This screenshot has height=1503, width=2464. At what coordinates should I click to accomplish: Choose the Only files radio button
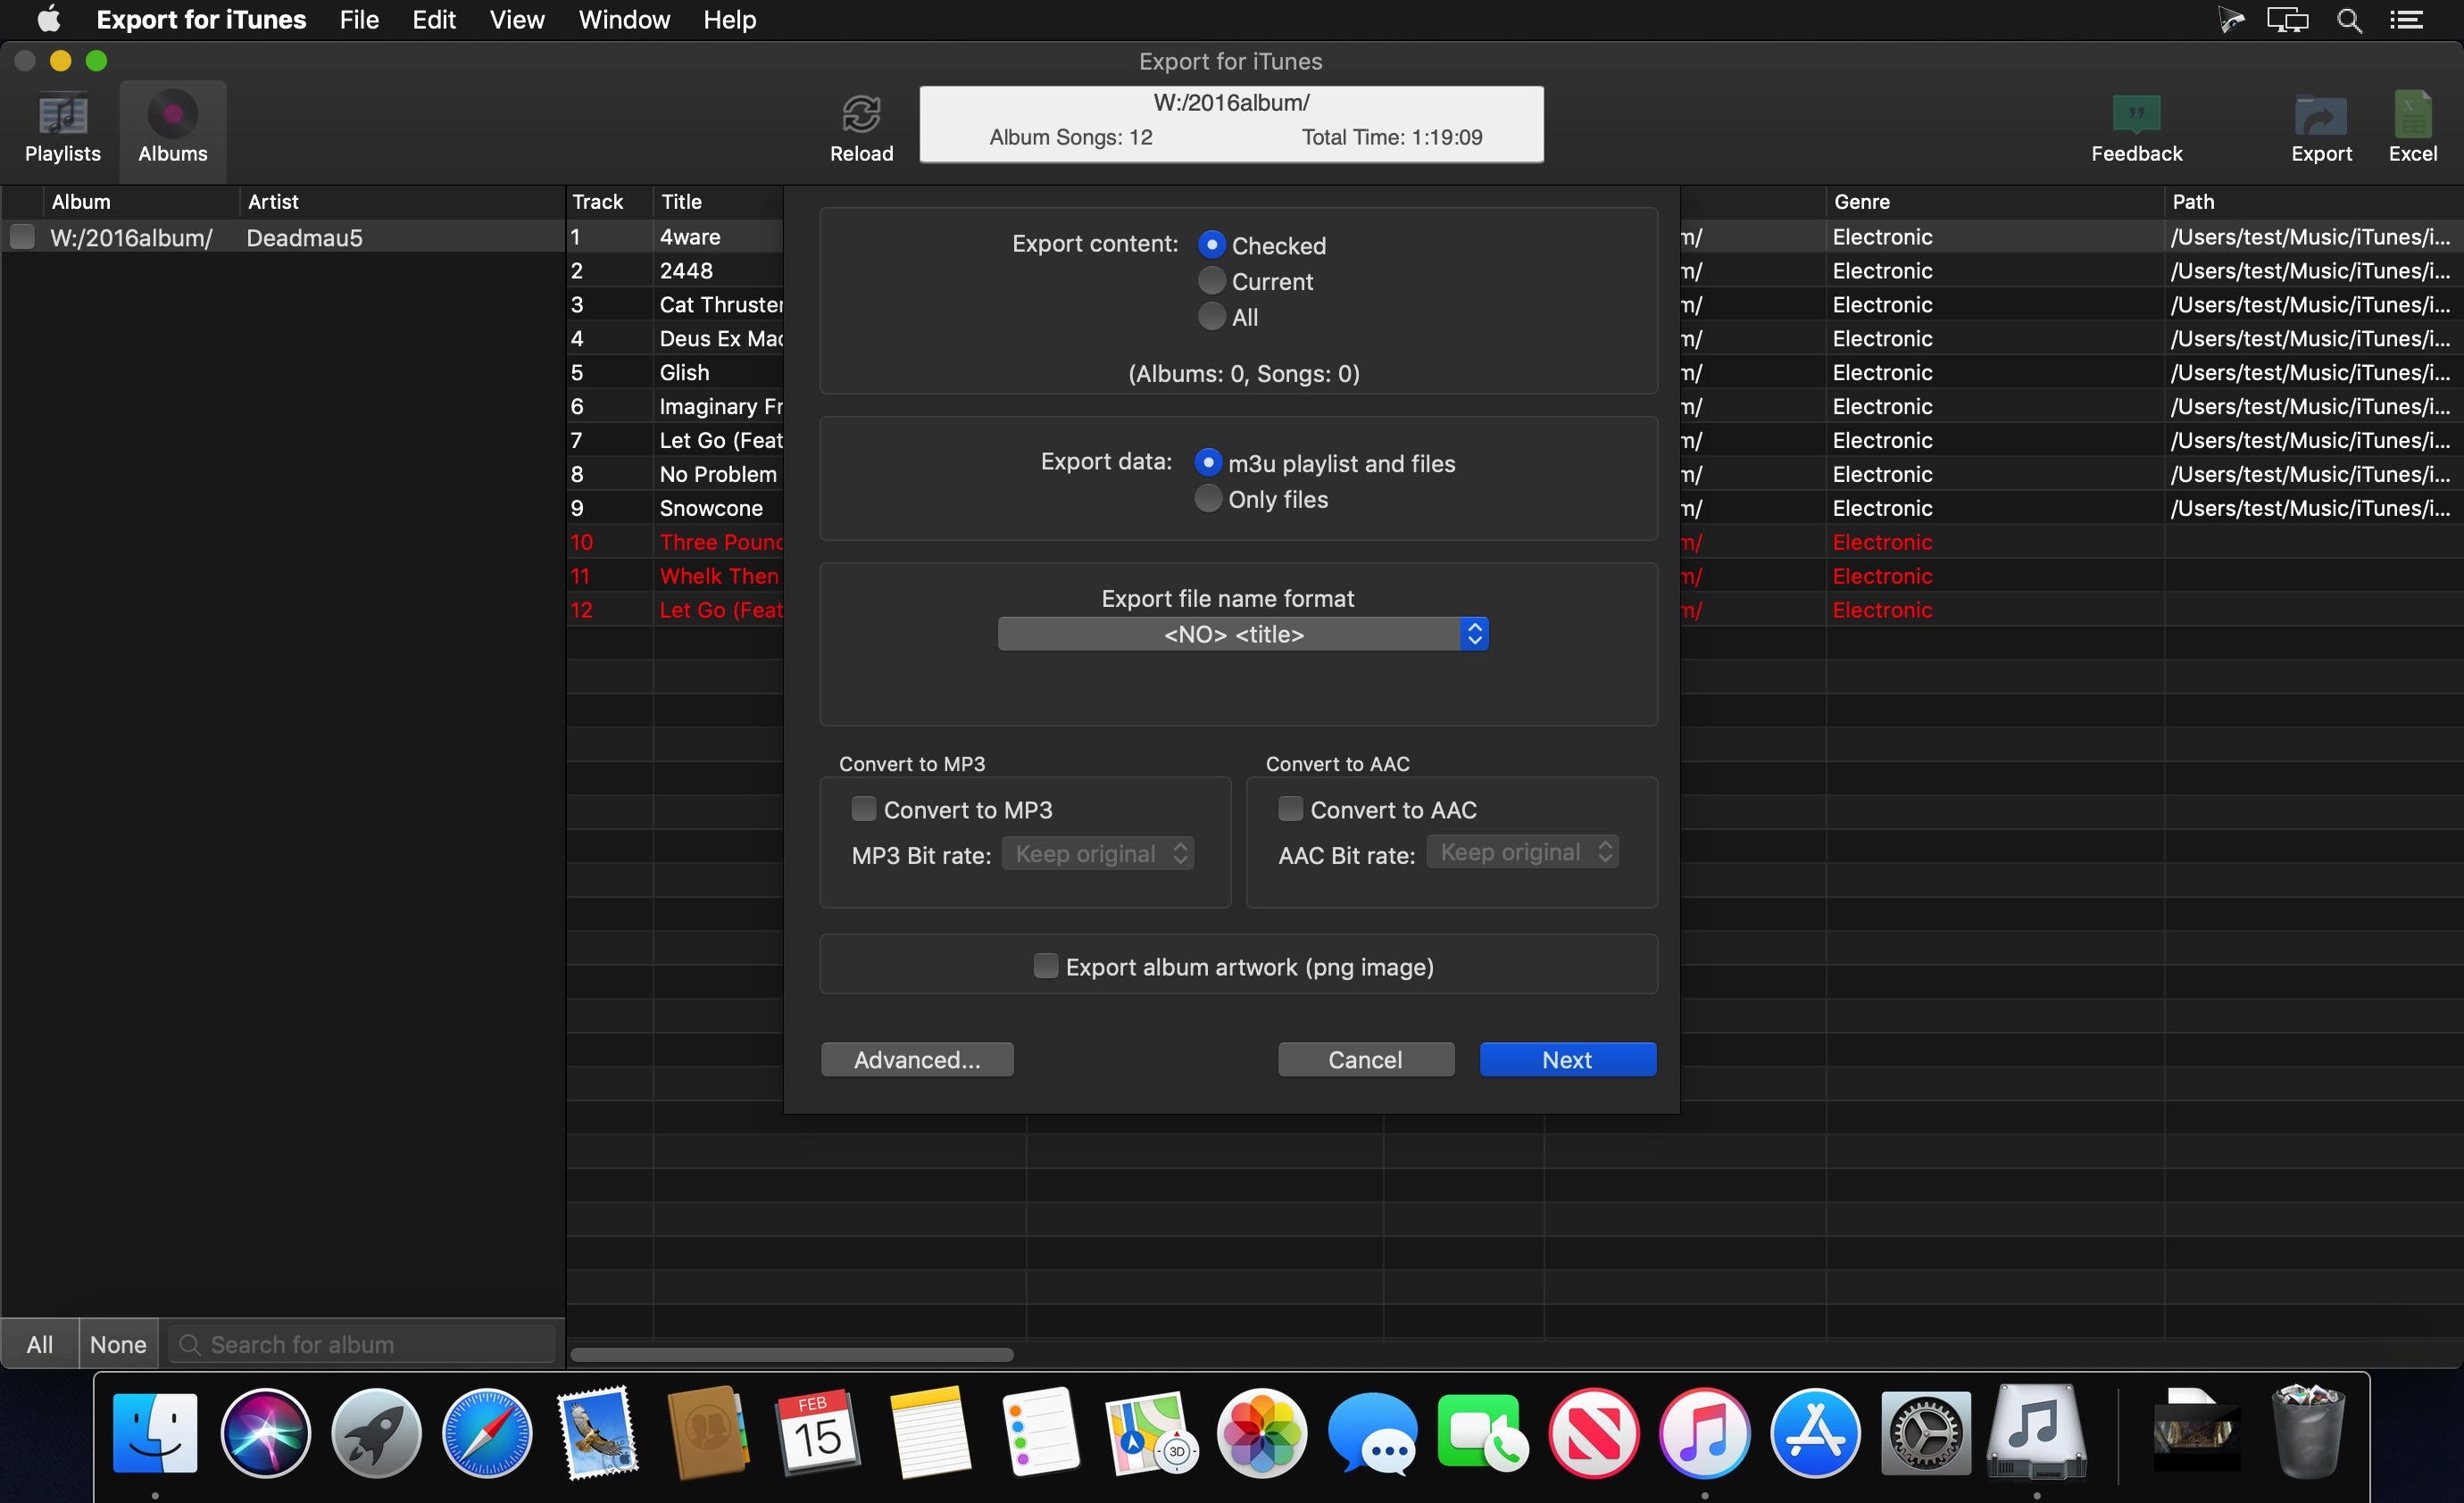pyautogui.click(x=1208, y=499)
